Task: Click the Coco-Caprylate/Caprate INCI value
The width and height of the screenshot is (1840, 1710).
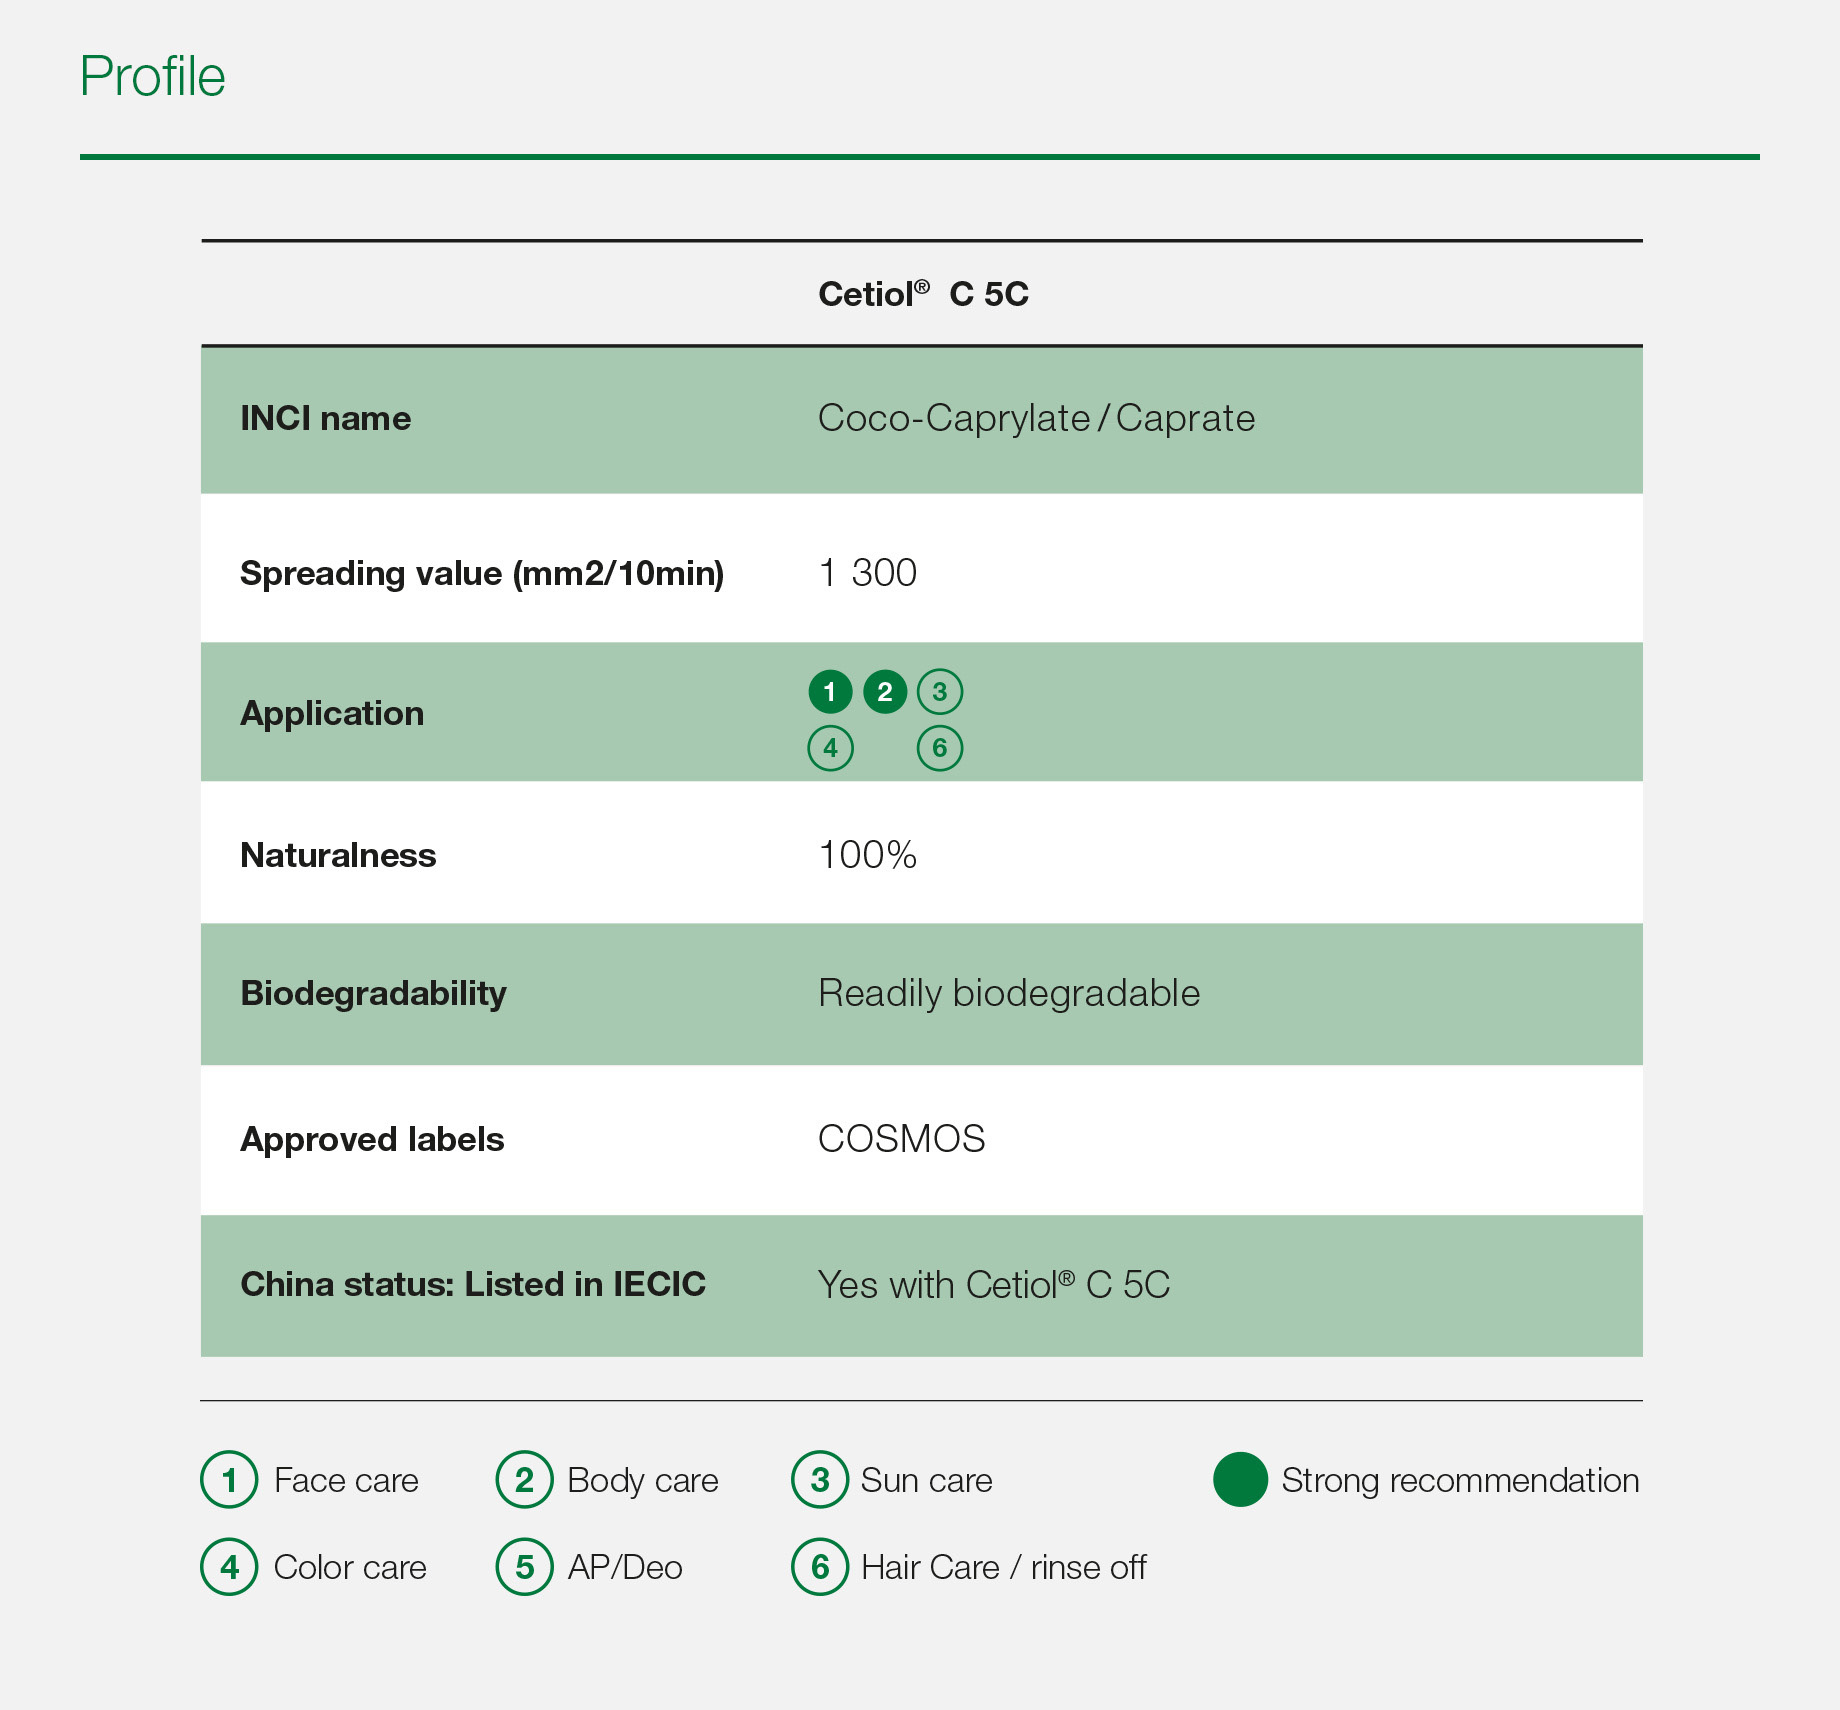Action: pyautogui.click(x=1036, y=418)
